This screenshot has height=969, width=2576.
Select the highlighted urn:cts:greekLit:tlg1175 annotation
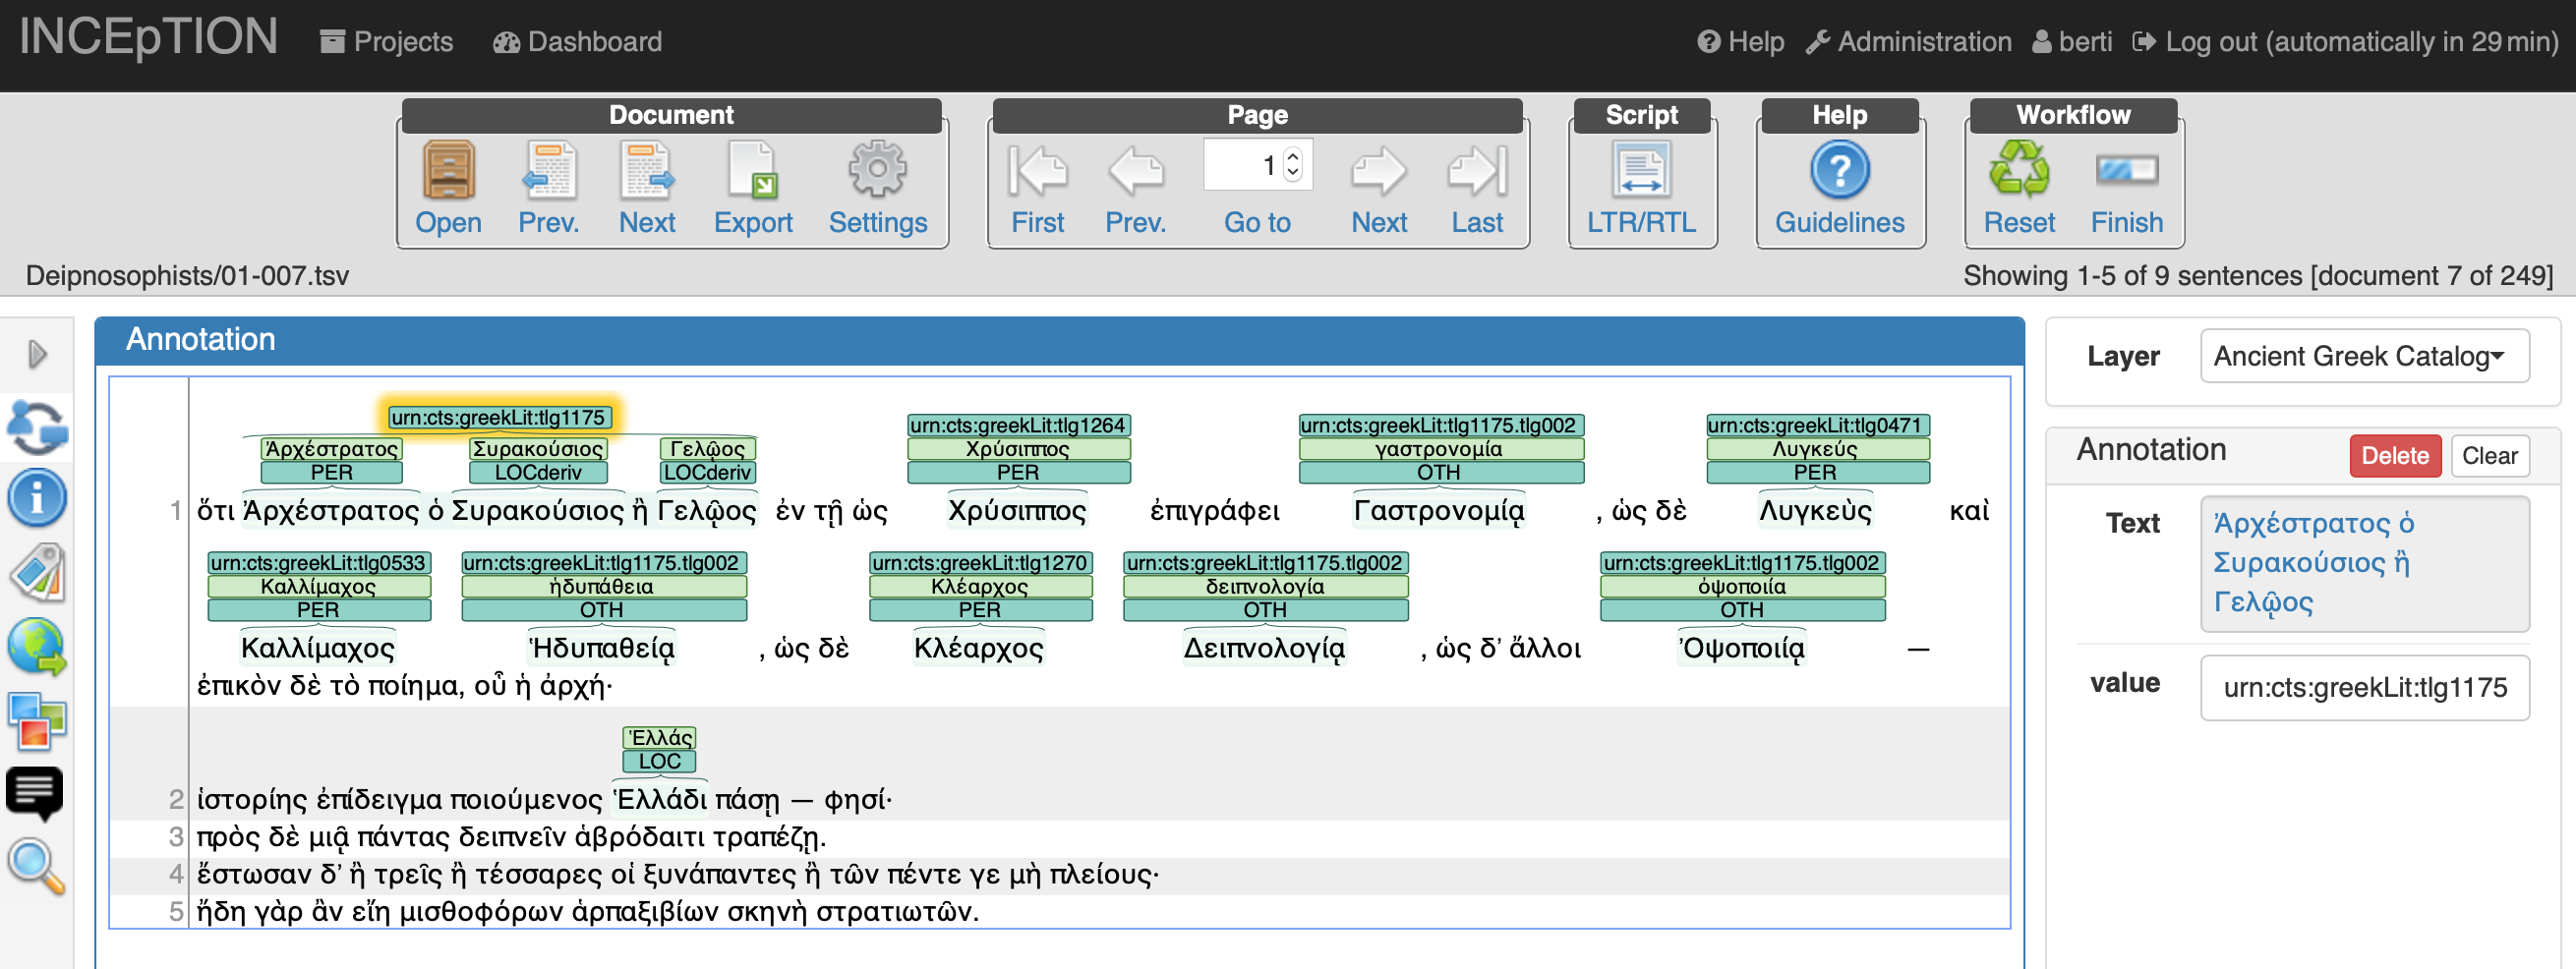[x=498, y=417]
